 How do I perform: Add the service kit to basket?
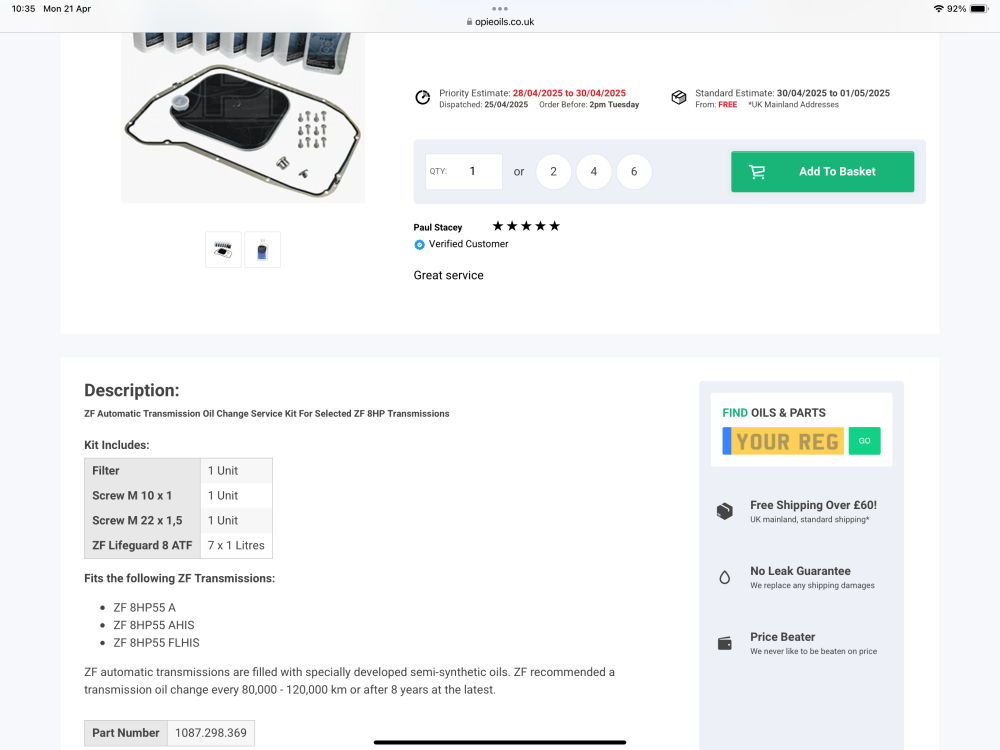[822, 172]
